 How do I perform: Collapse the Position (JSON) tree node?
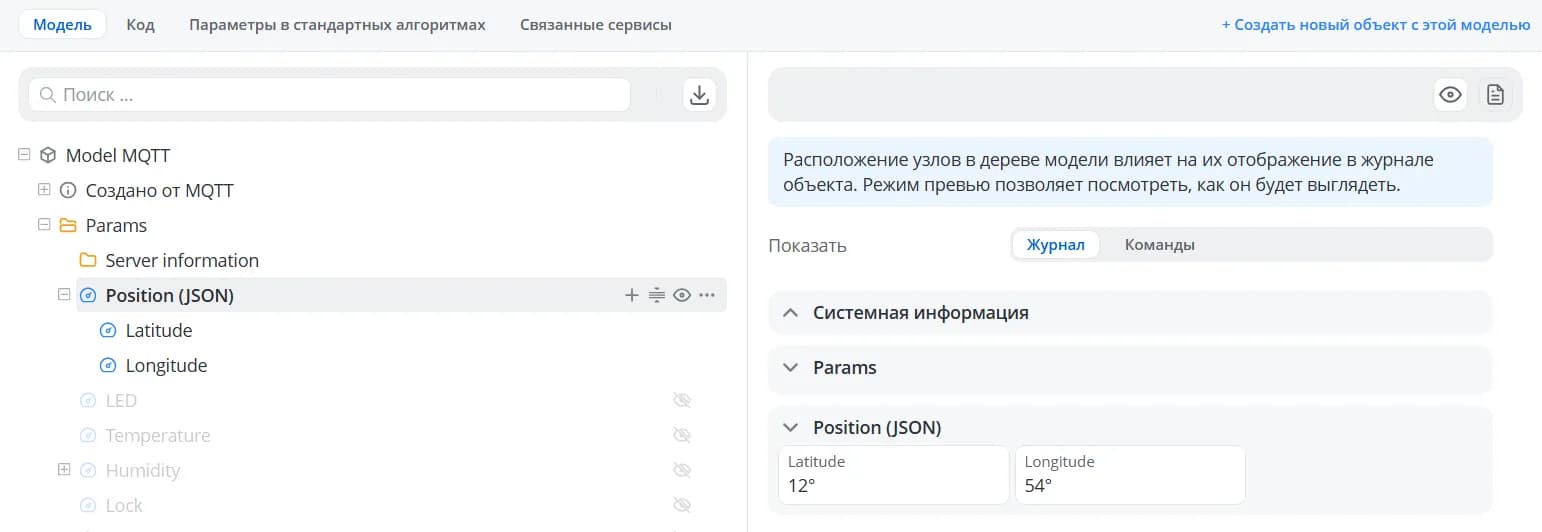point(64,295)
